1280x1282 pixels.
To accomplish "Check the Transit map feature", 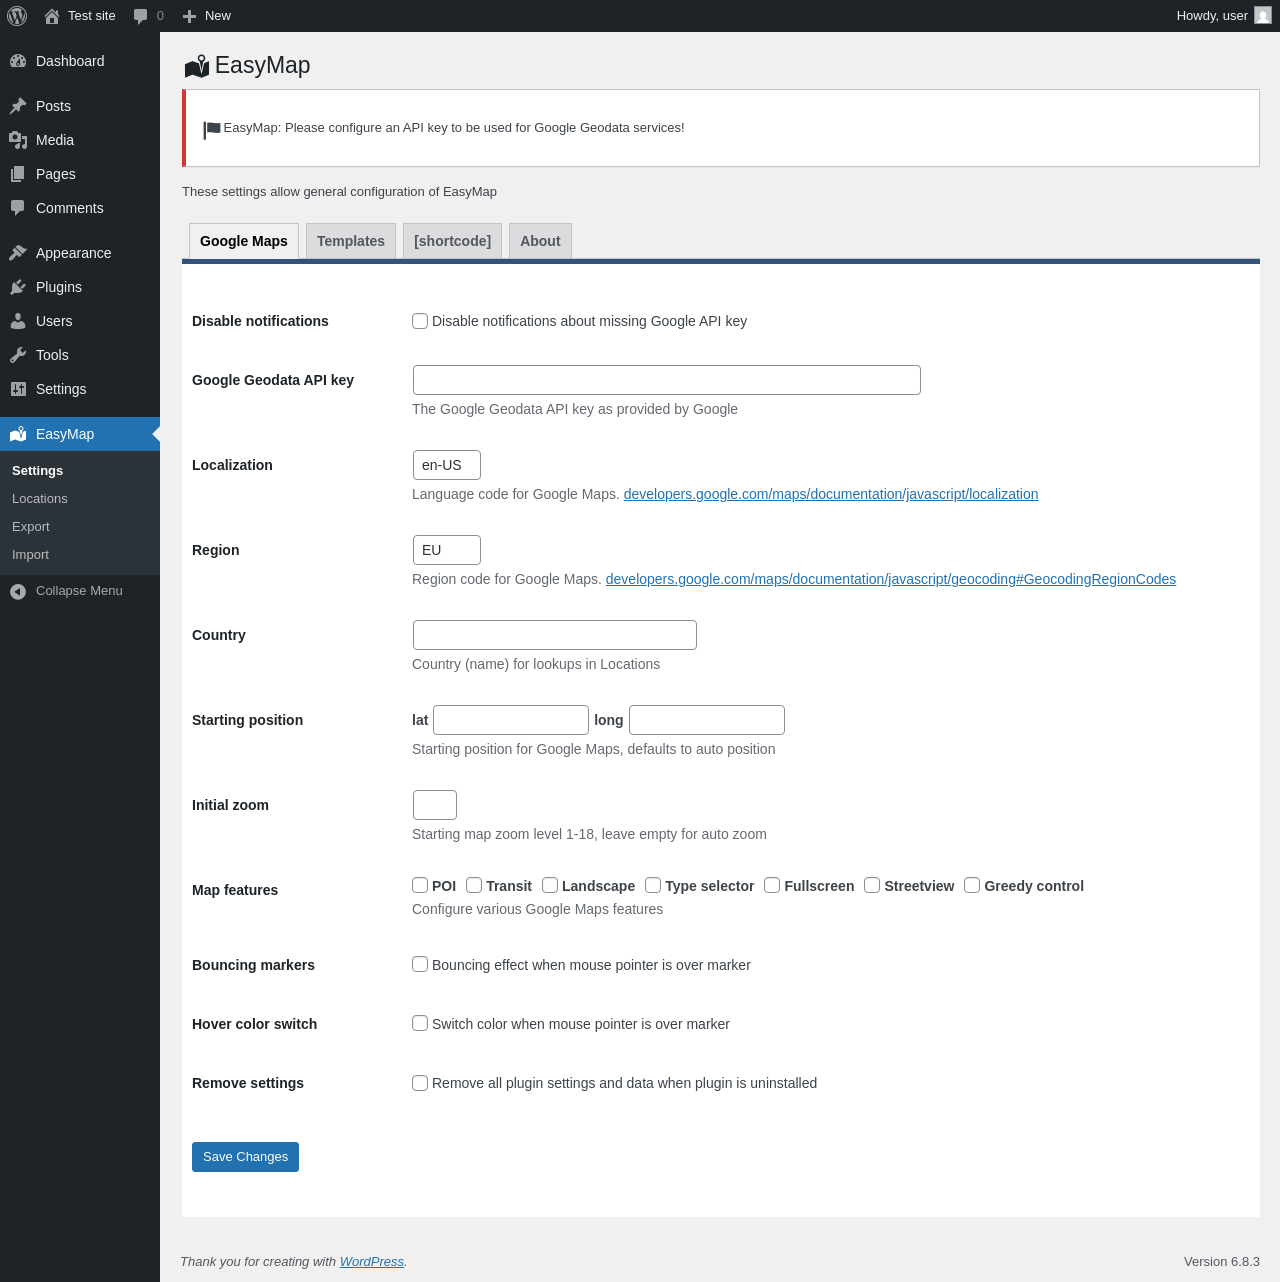I will (x=474, y=885).
